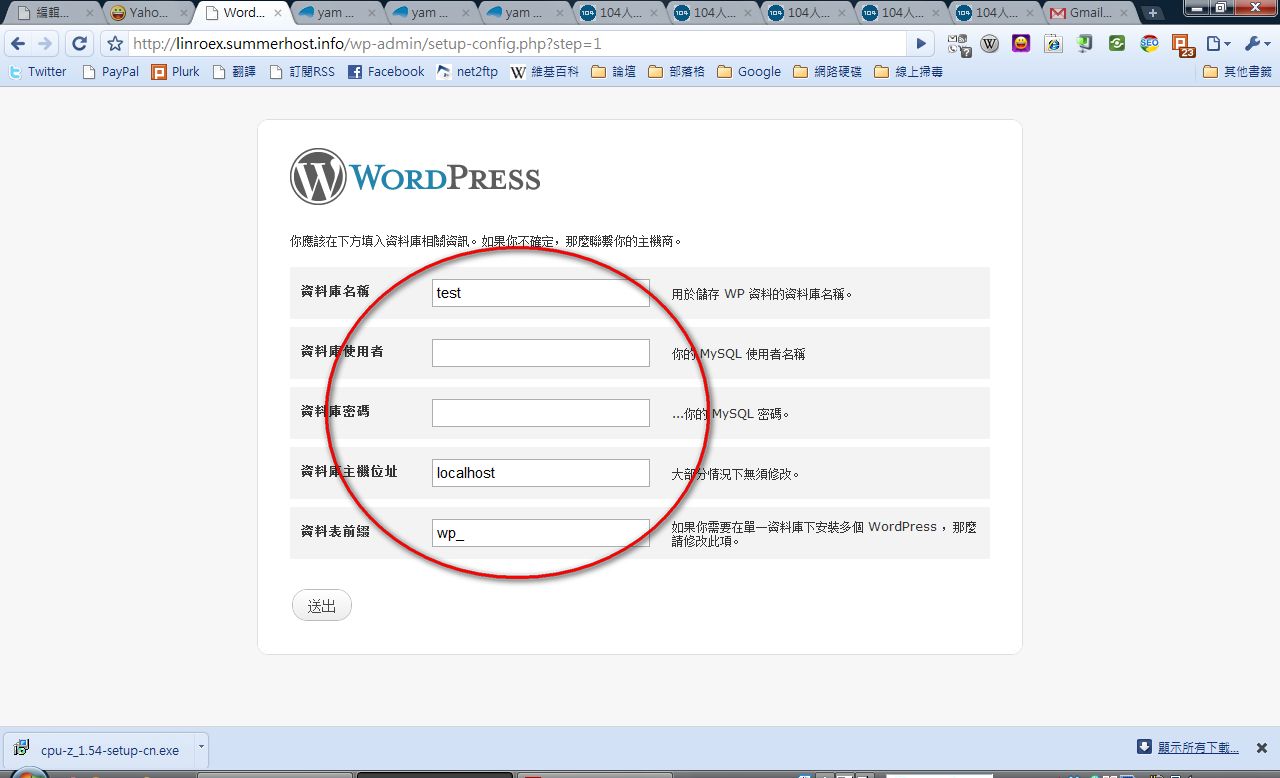Click the forward navigation arrow
Screen dimensions: 1280x778
[x=45, y=44]
